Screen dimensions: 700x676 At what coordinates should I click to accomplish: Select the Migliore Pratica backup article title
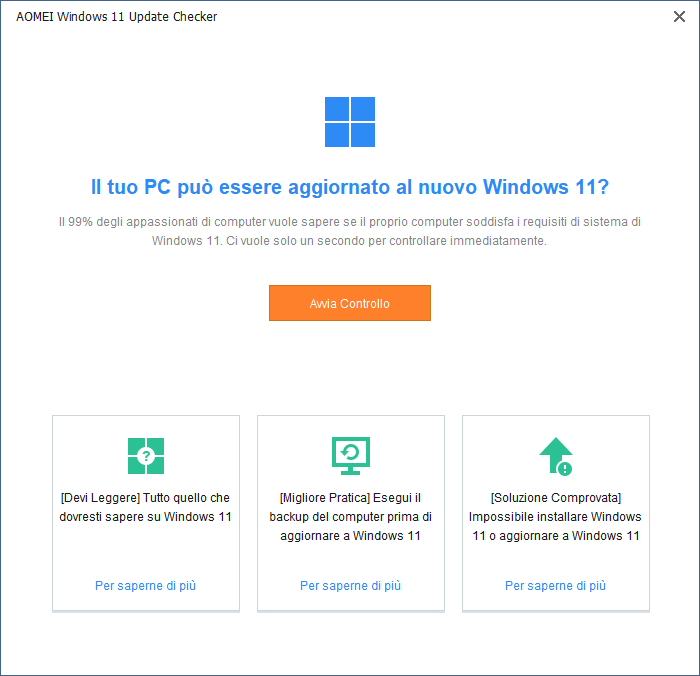click(350, 517)
